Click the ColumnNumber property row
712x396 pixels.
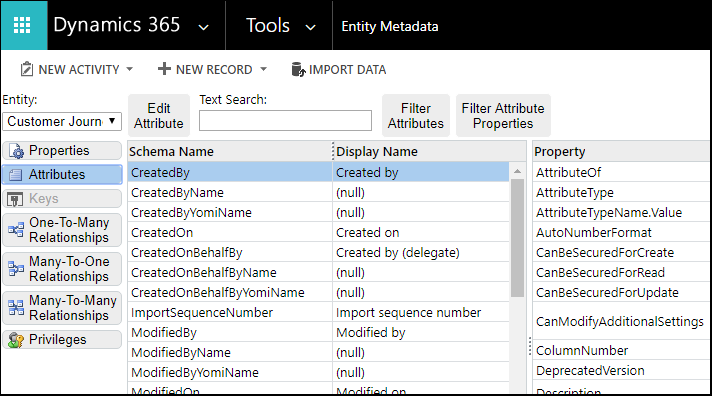(x=621, y=351)
